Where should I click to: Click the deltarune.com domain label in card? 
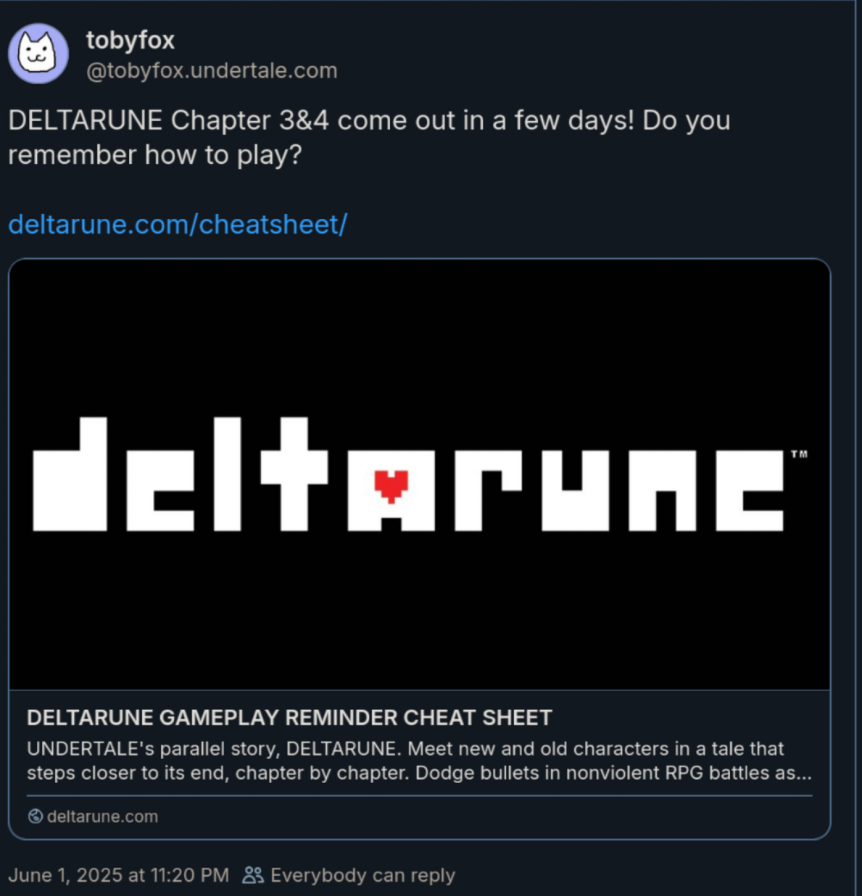click(102, 817)
